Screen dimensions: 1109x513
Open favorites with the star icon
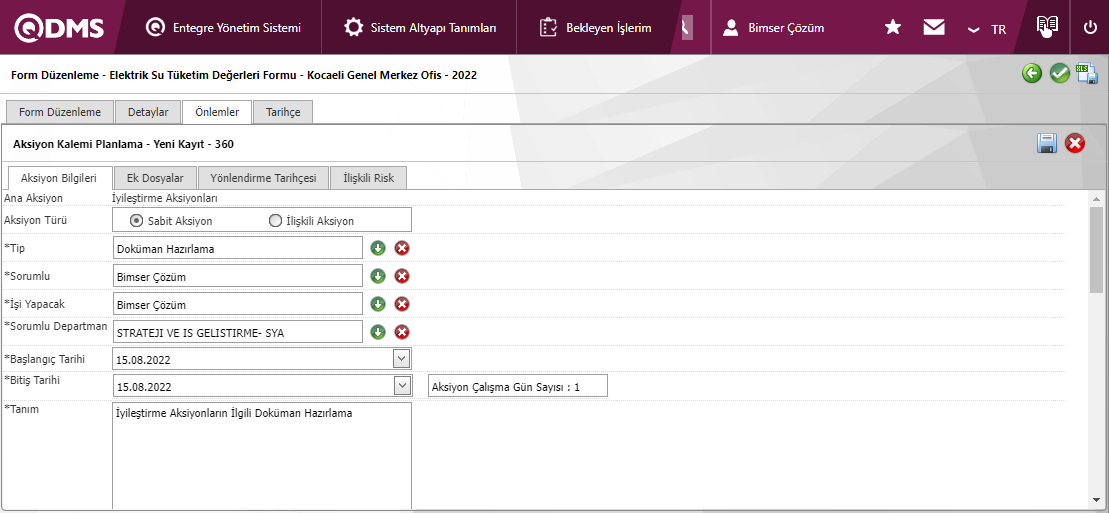(x=893, y=27)
